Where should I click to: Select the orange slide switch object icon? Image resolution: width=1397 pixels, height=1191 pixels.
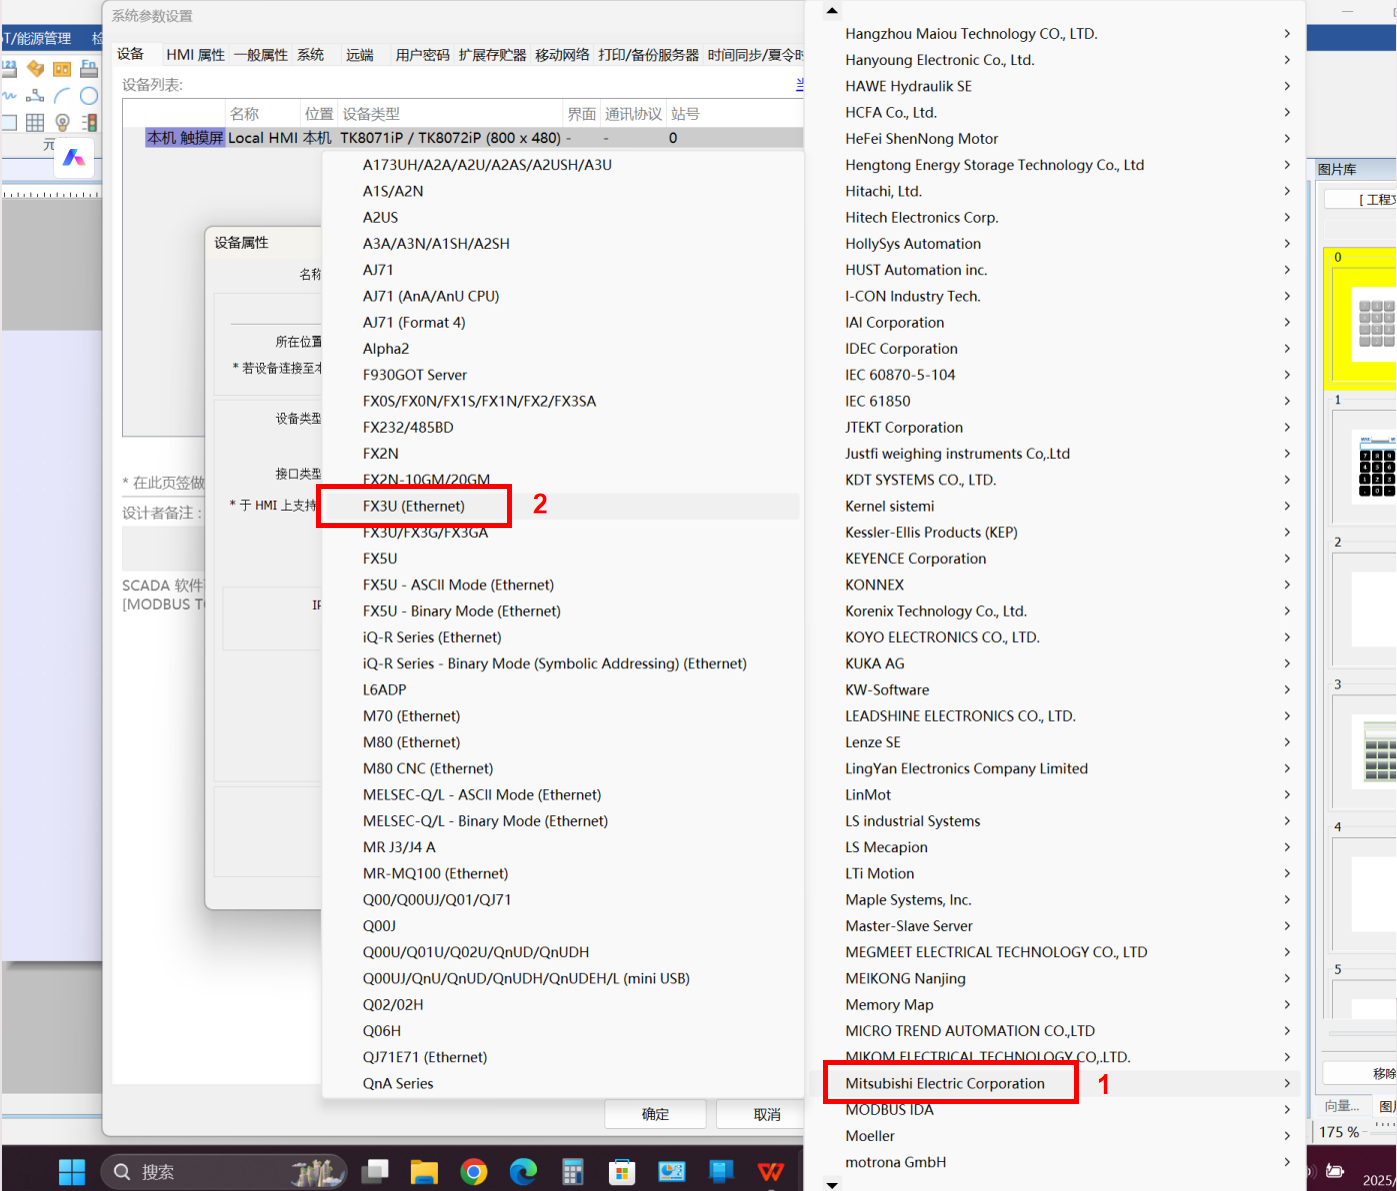62,69
